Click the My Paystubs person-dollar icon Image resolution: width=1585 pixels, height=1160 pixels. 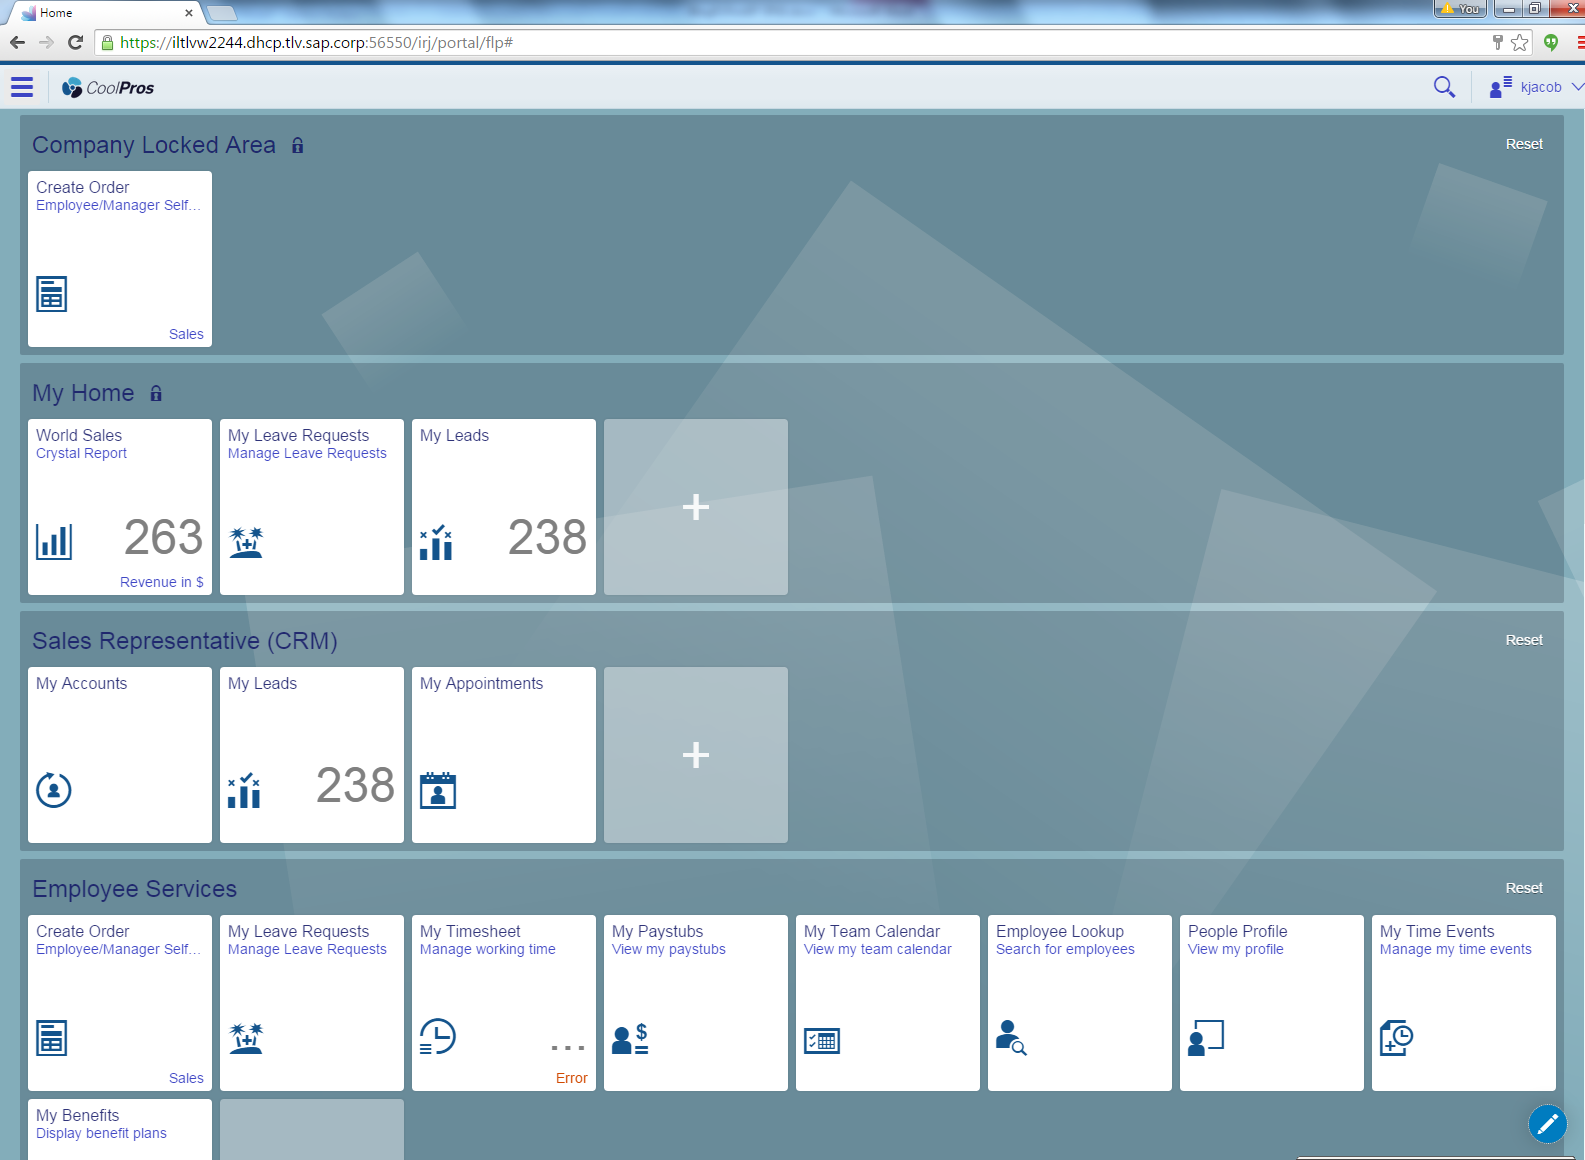pyautogui.click(x=630, y=1039)
